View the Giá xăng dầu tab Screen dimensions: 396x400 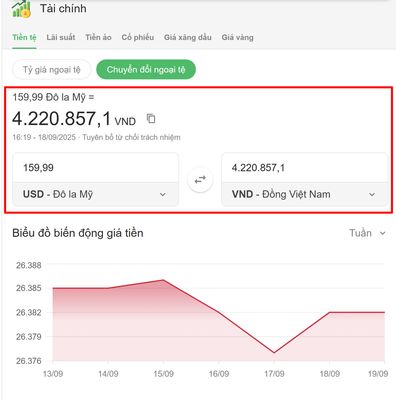(x=188, y=37)
